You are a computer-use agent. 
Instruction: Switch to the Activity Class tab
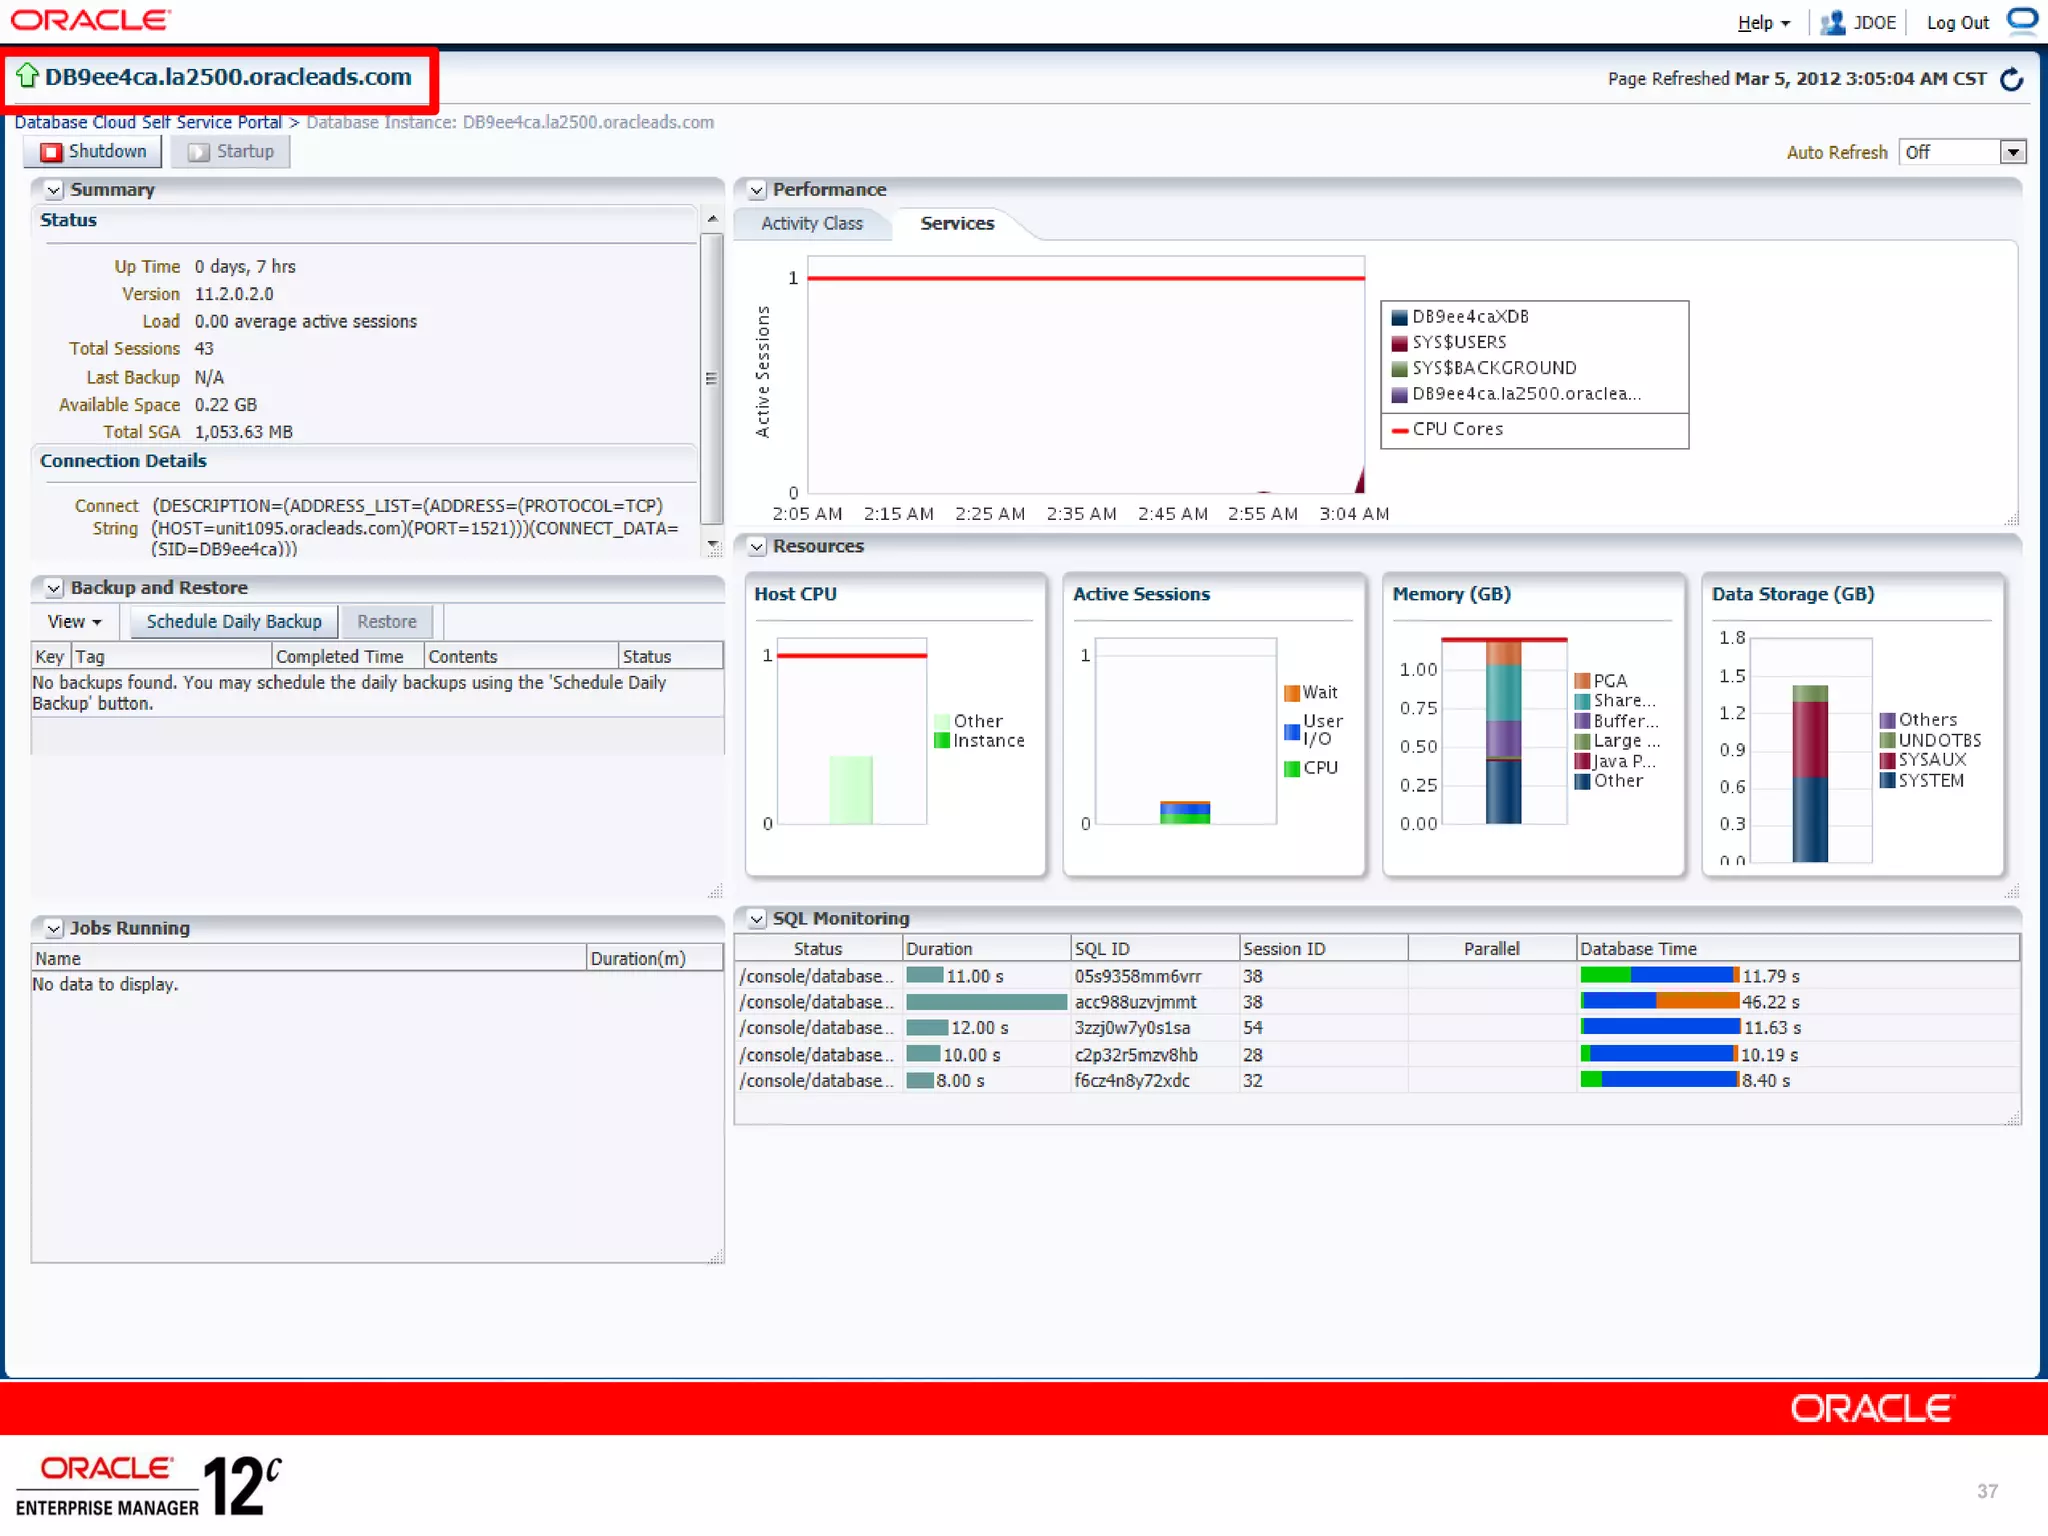[x=811, y=224]
